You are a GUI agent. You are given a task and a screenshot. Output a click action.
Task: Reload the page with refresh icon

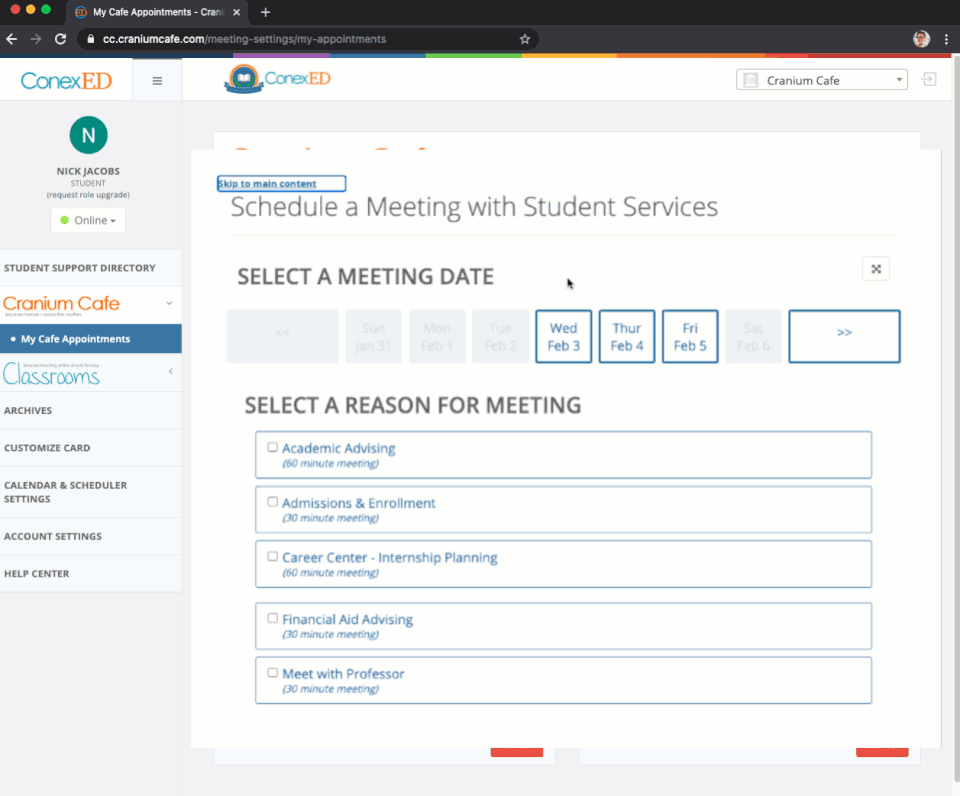(60, 39)
